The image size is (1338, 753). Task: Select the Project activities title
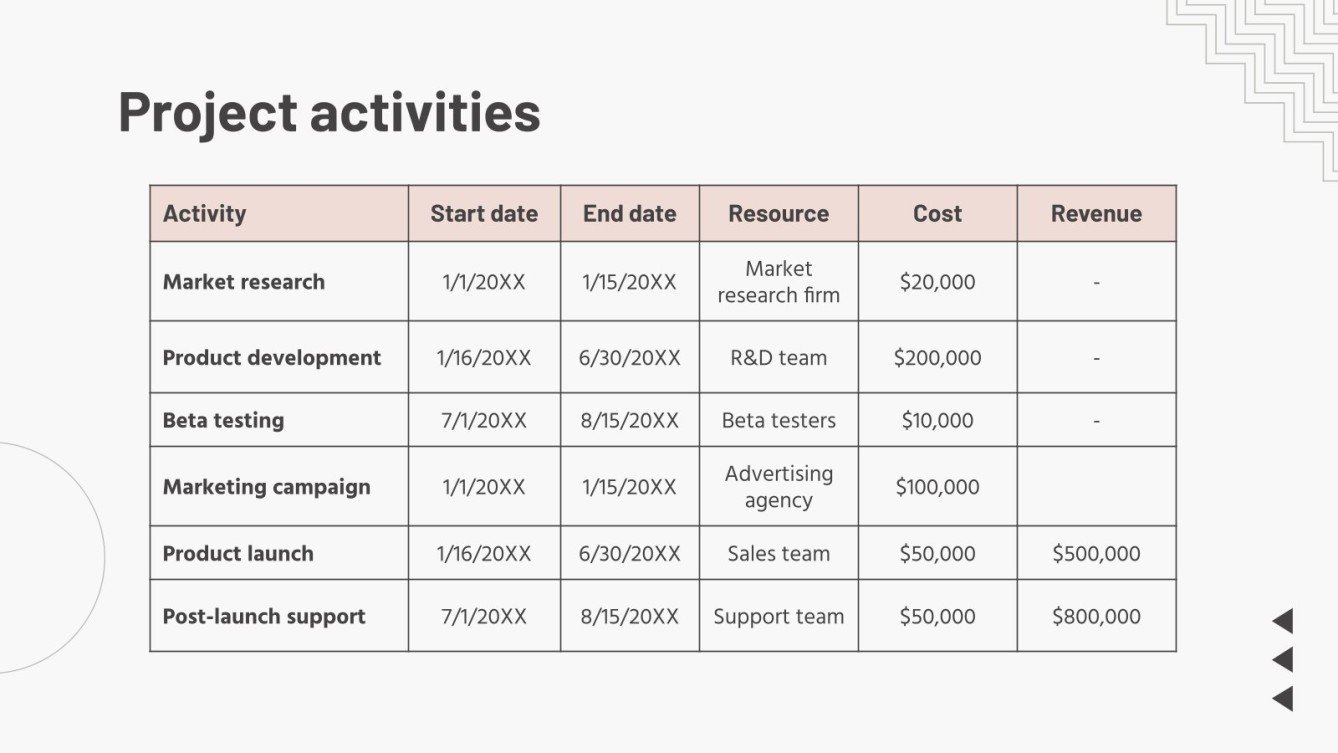click(x=329, y=111)
